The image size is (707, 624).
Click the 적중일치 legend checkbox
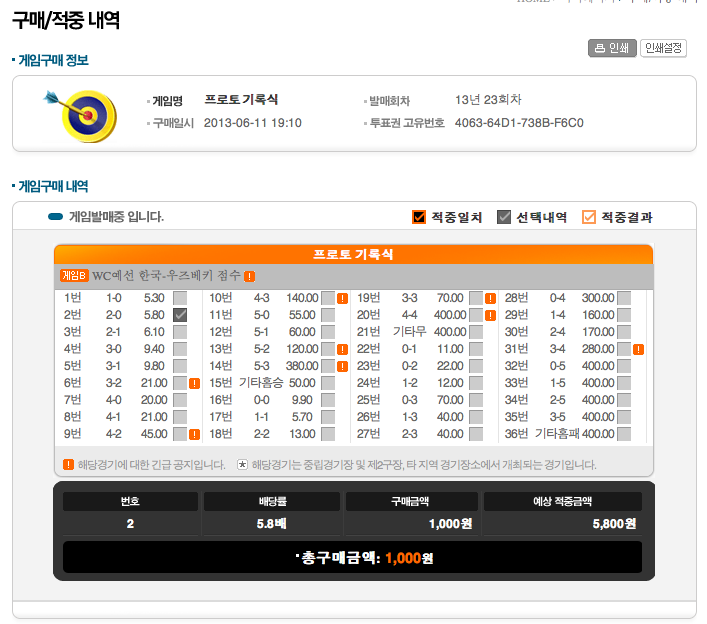pyautogui.click(x=419, y=217)
